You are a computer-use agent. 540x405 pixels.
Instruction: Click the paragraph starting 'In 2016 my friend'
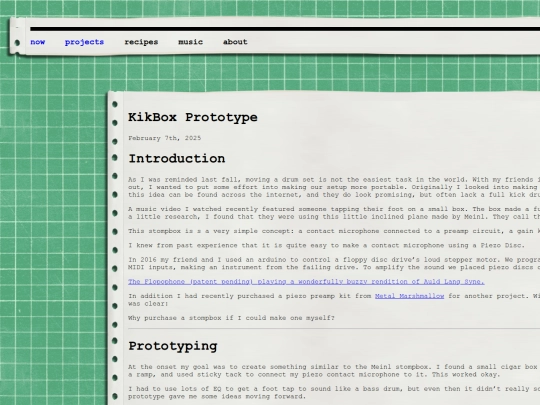[x=334, y=263]
